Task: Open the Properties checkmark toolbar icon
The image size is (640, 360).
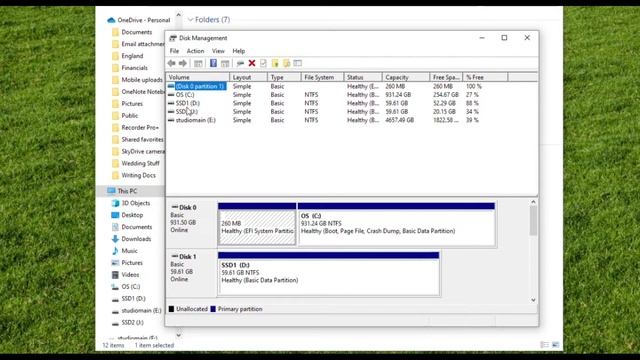Action: point(263,63)
